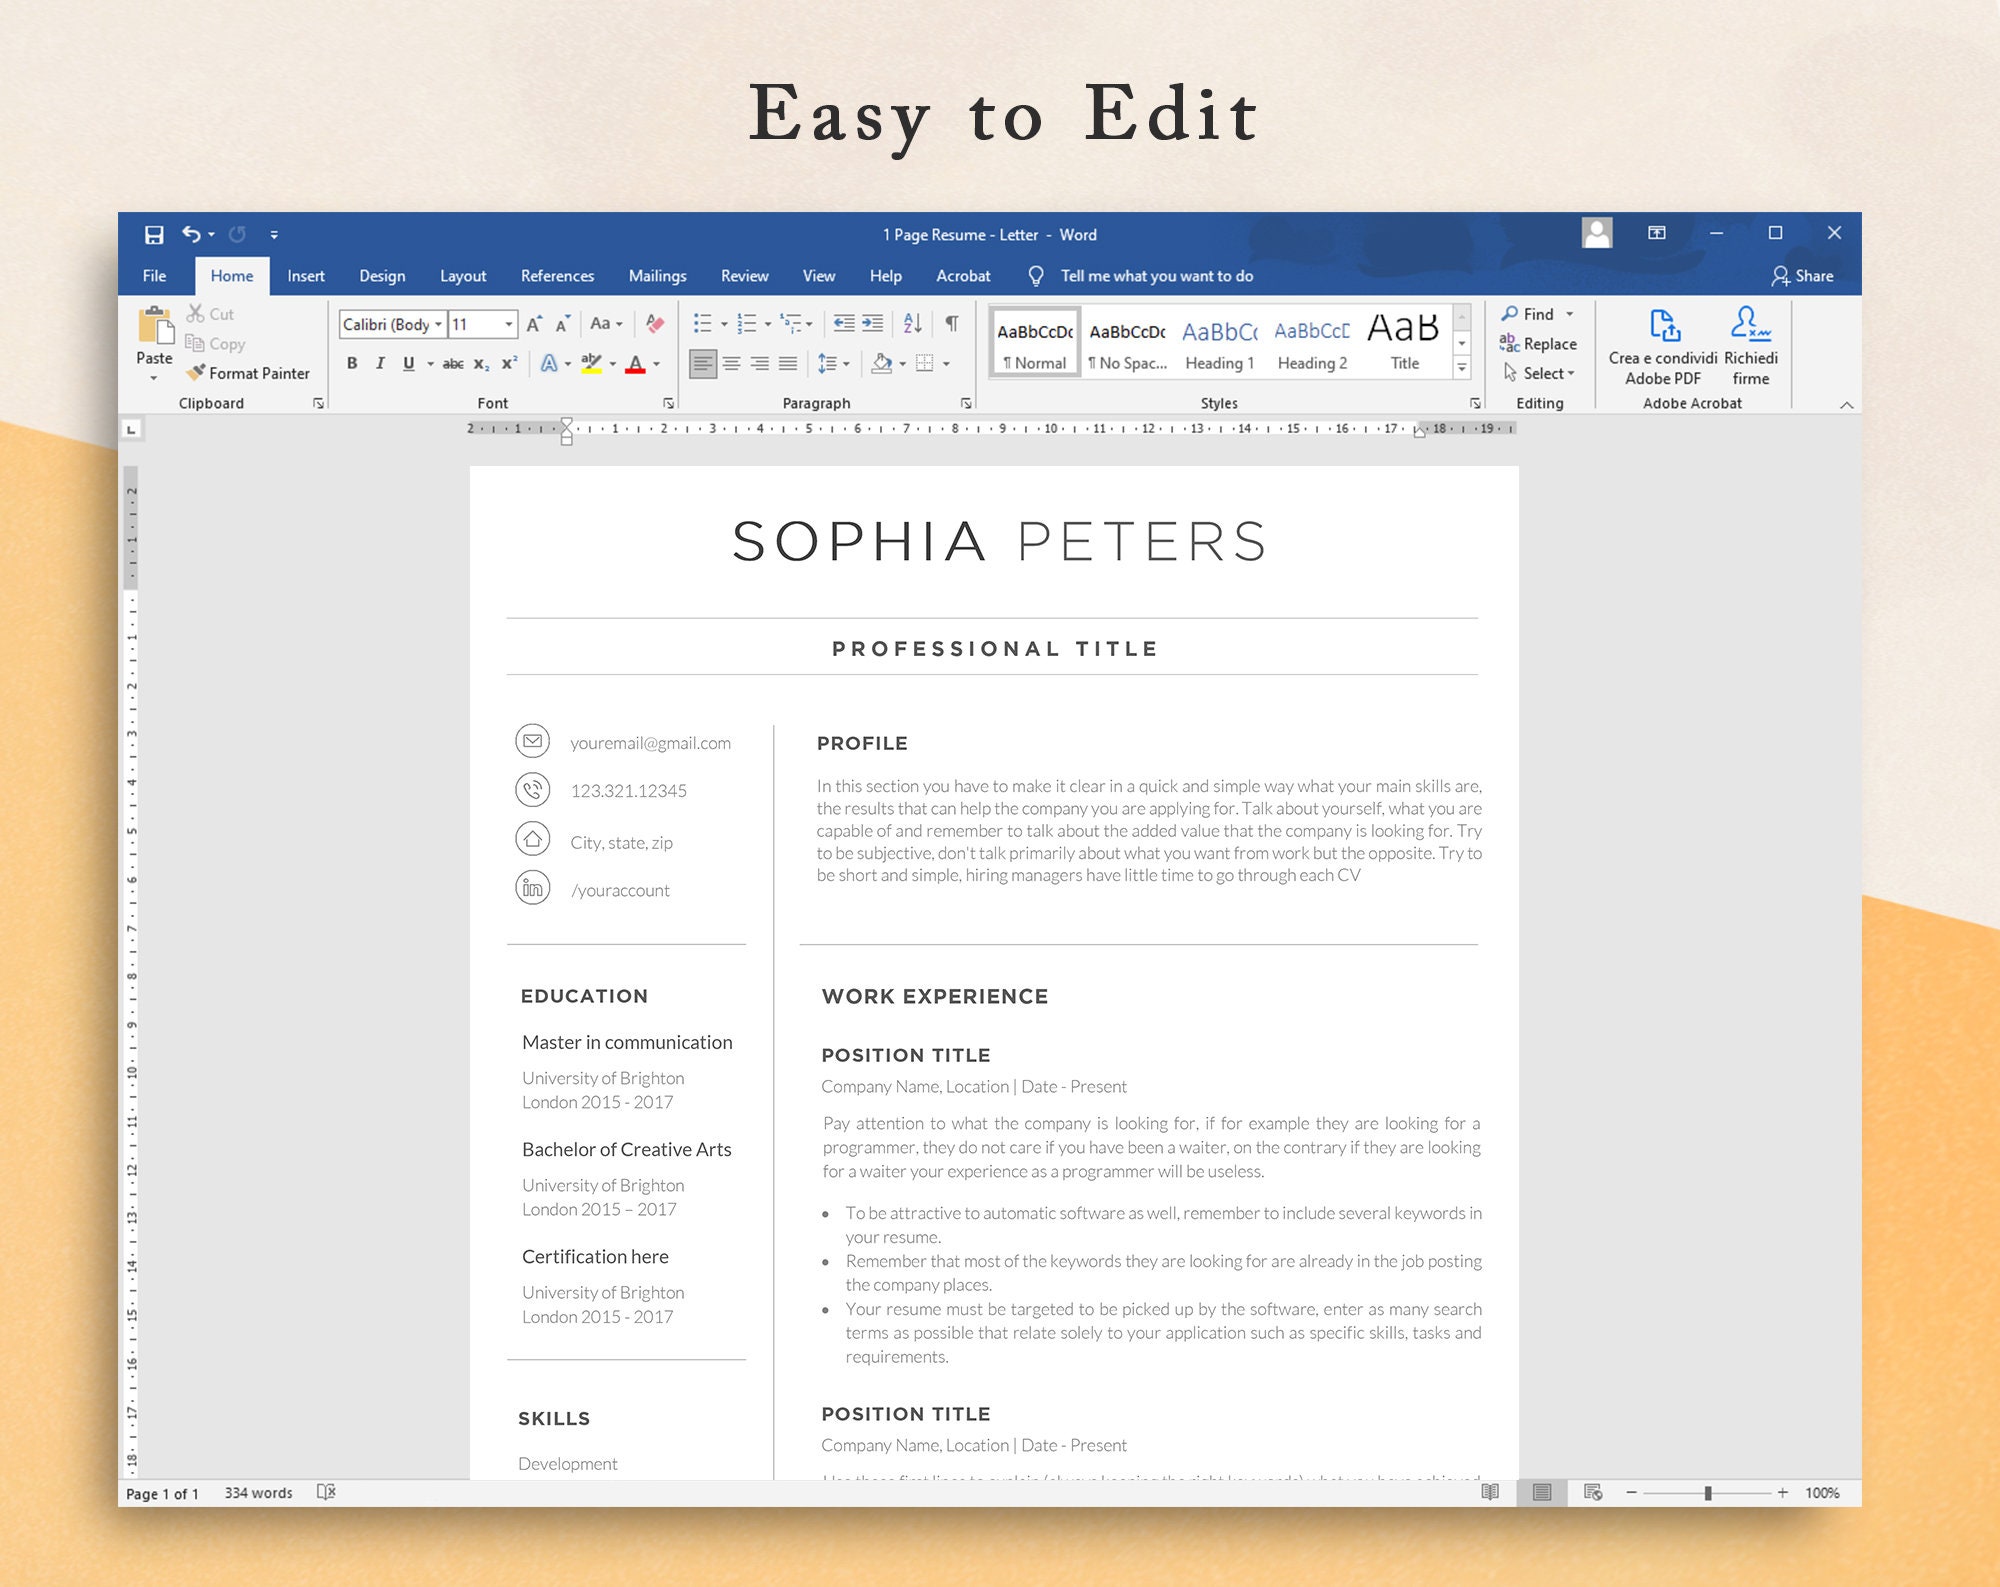Open the font size dropdown
The width and height of the screenshot is (2000, 1587).
coord(510,324)
